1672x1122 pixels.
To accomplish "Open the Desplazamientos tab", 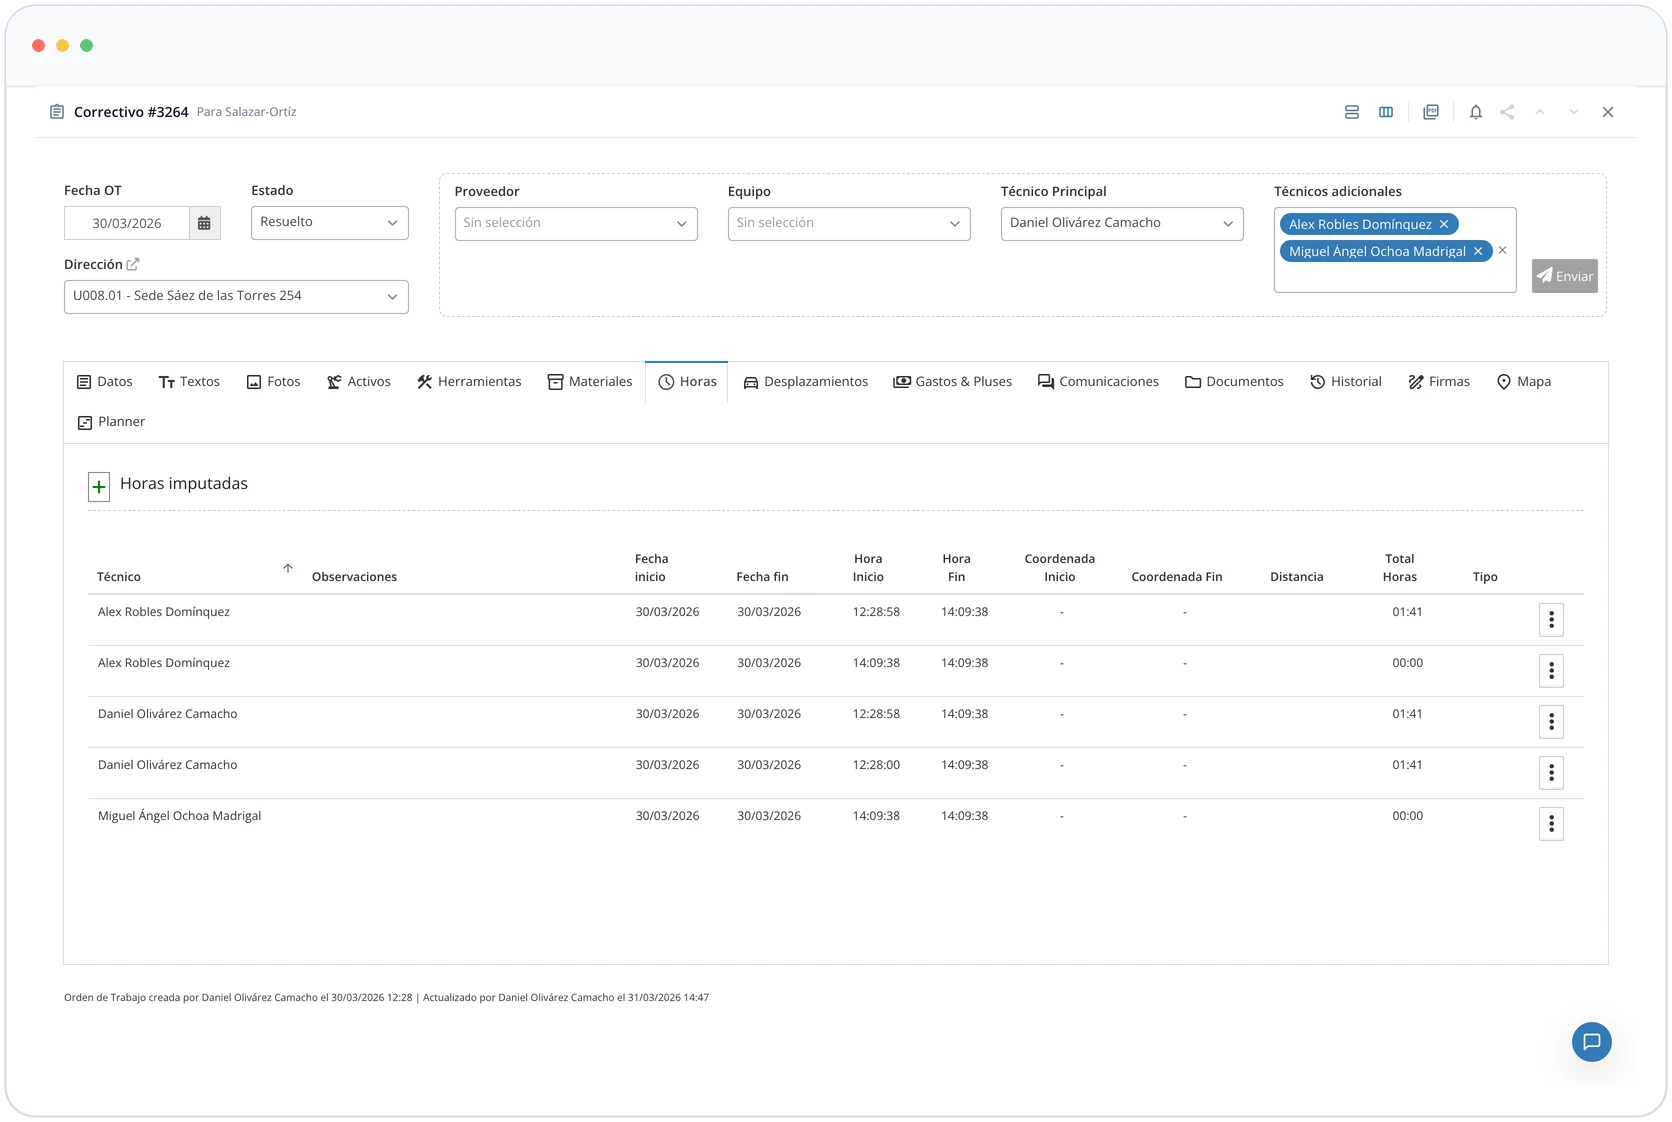I will click(x=806, y=382).
